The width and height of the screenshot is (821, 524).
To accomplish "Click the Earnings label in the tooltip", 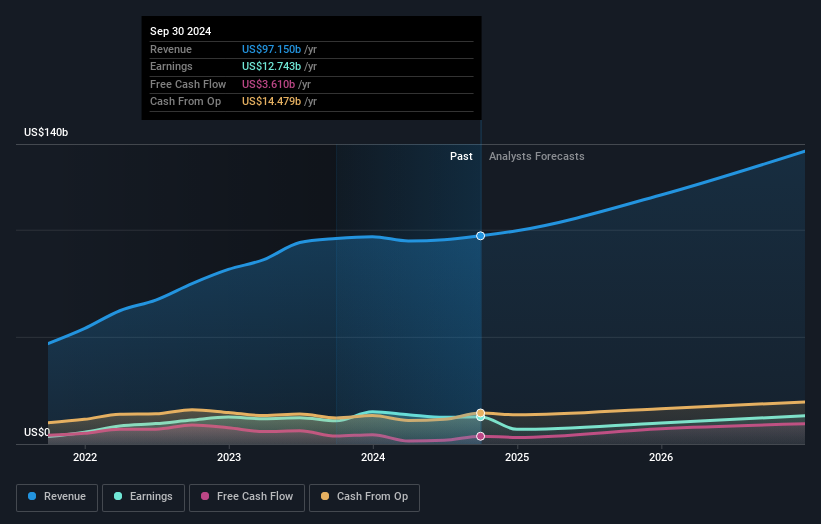I will [171, 66].
